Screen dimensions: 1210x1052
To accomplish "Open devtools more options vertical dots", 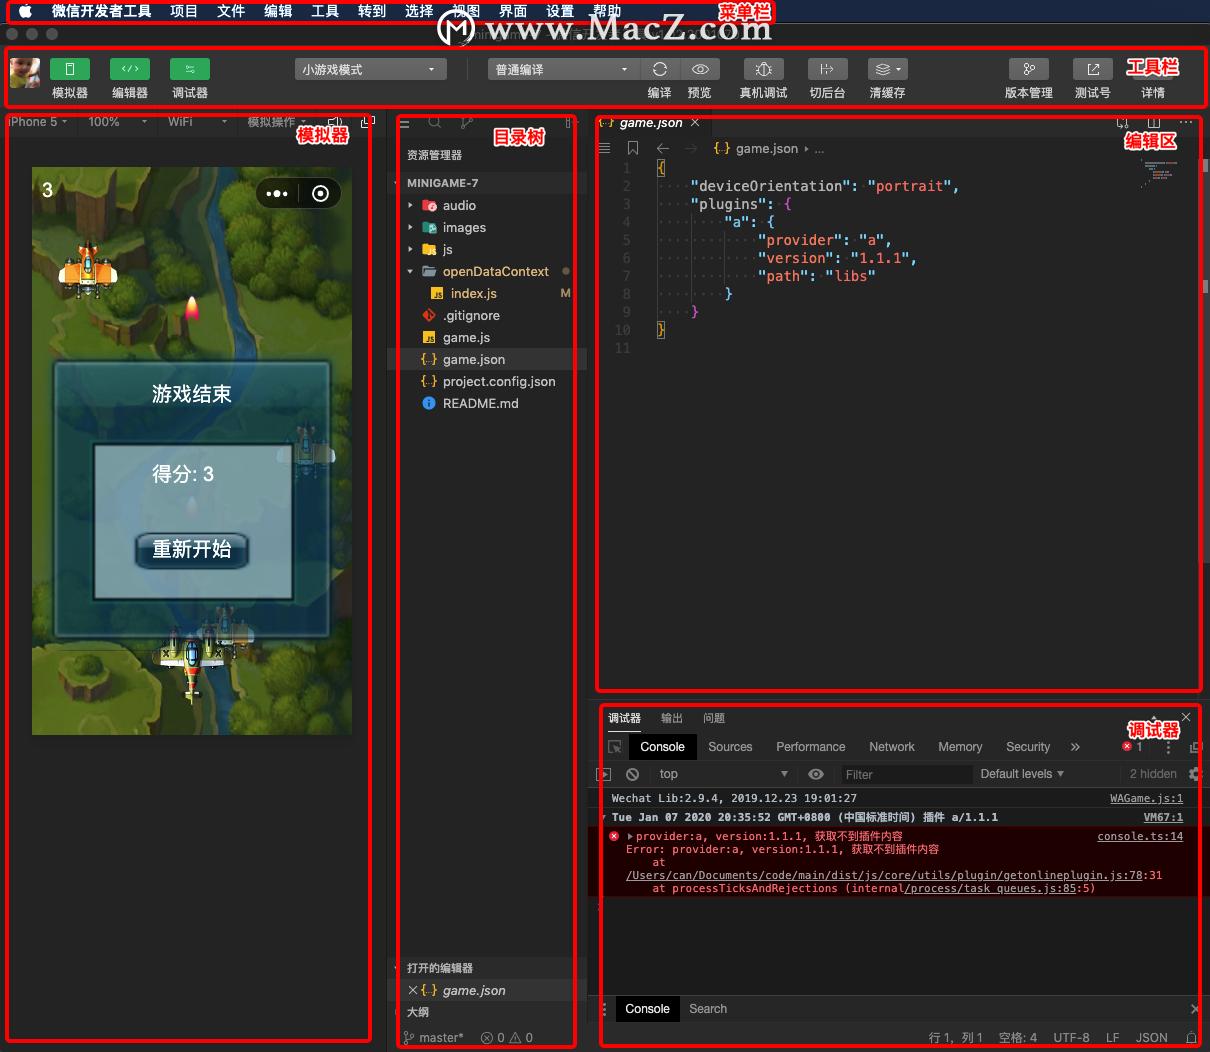I will (x=1170, y=747).
